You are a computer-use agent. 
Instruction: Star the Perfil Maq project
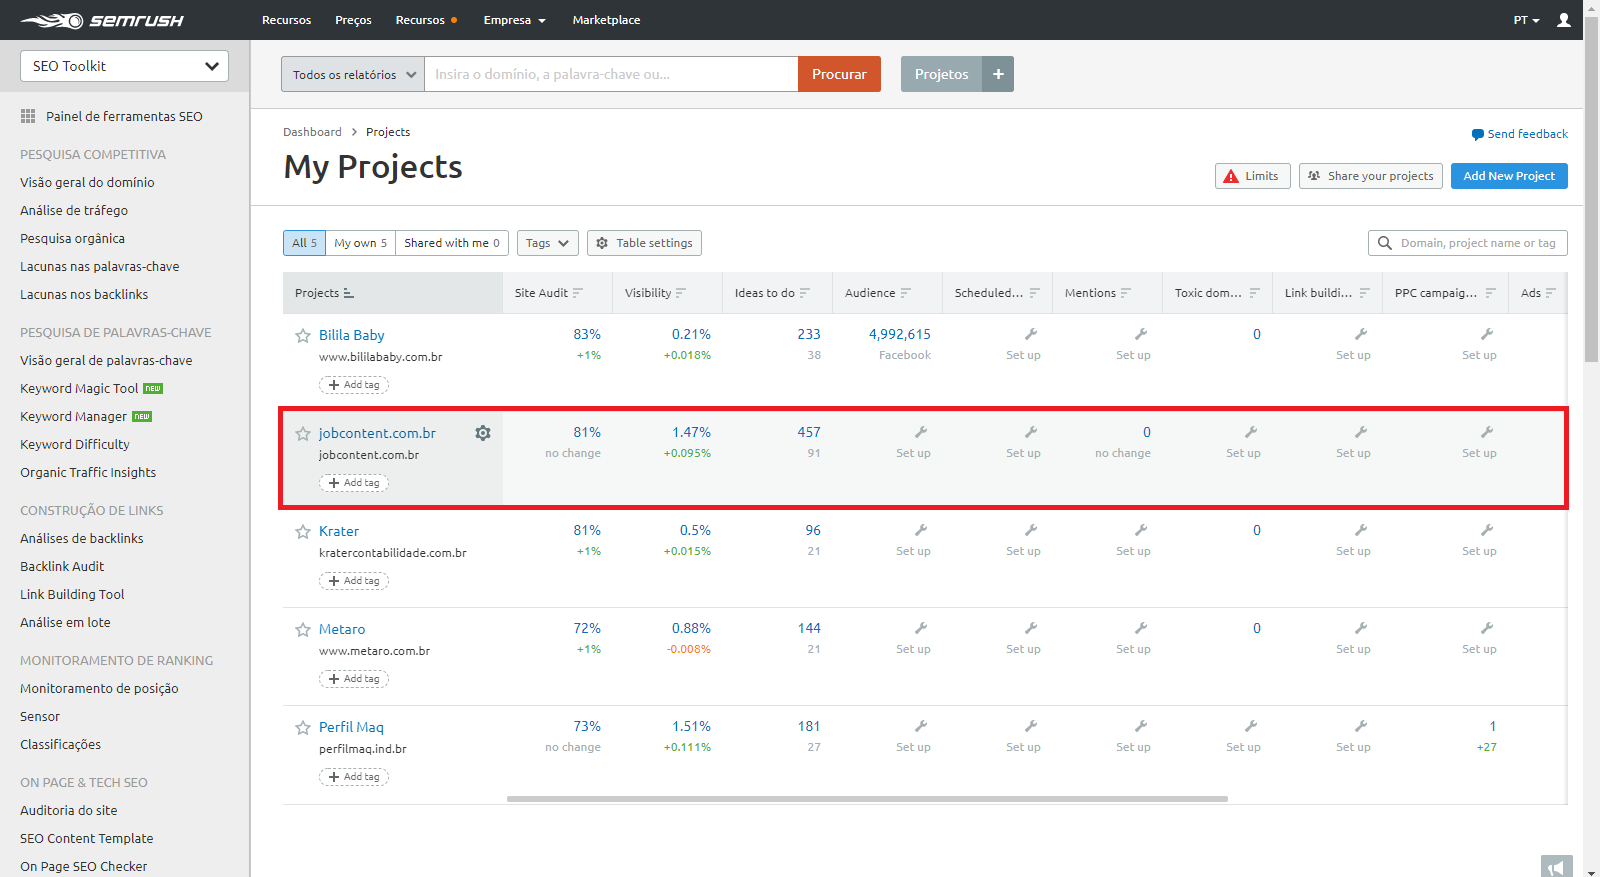303,728
